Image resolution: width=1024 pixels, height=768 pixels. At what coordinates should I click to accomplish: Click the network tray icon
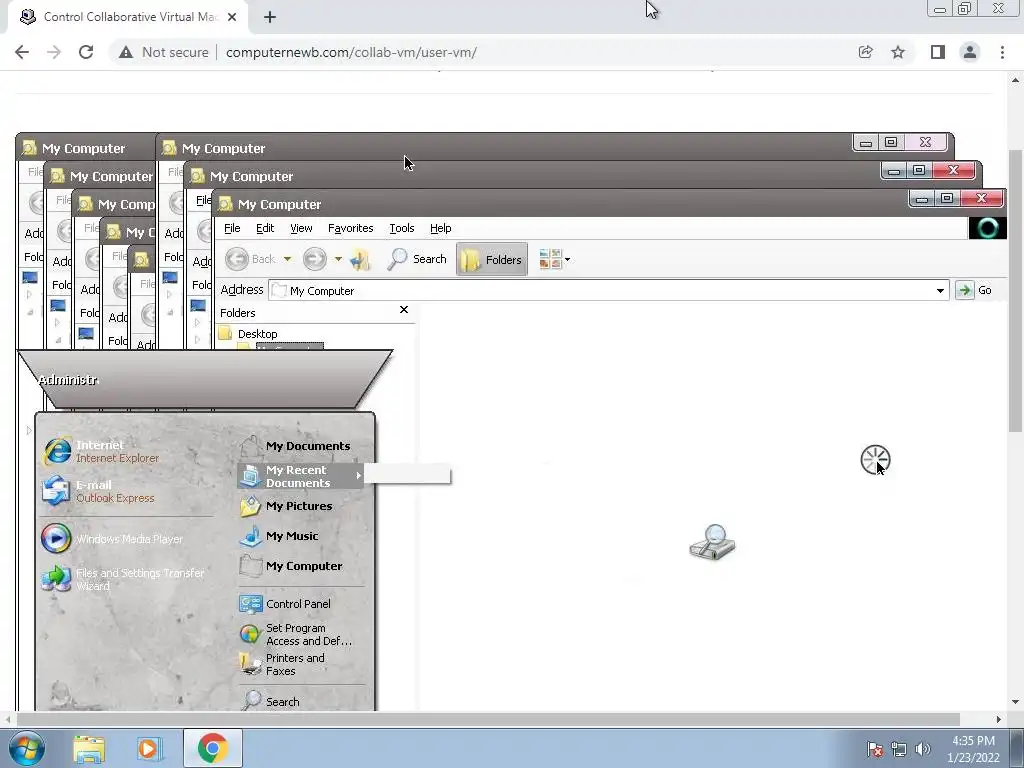899,749
